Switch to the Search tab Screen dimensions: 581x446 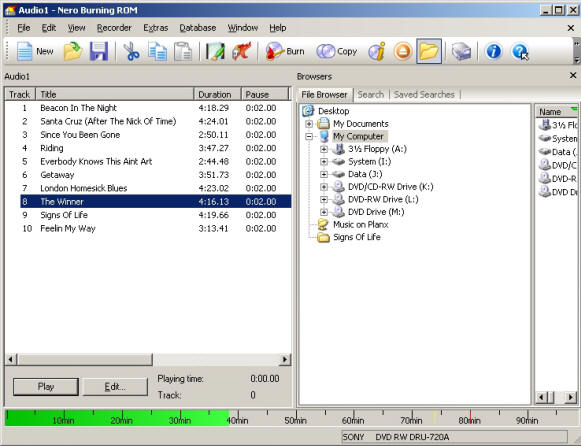pyautogui.click(x=371, y=94)
